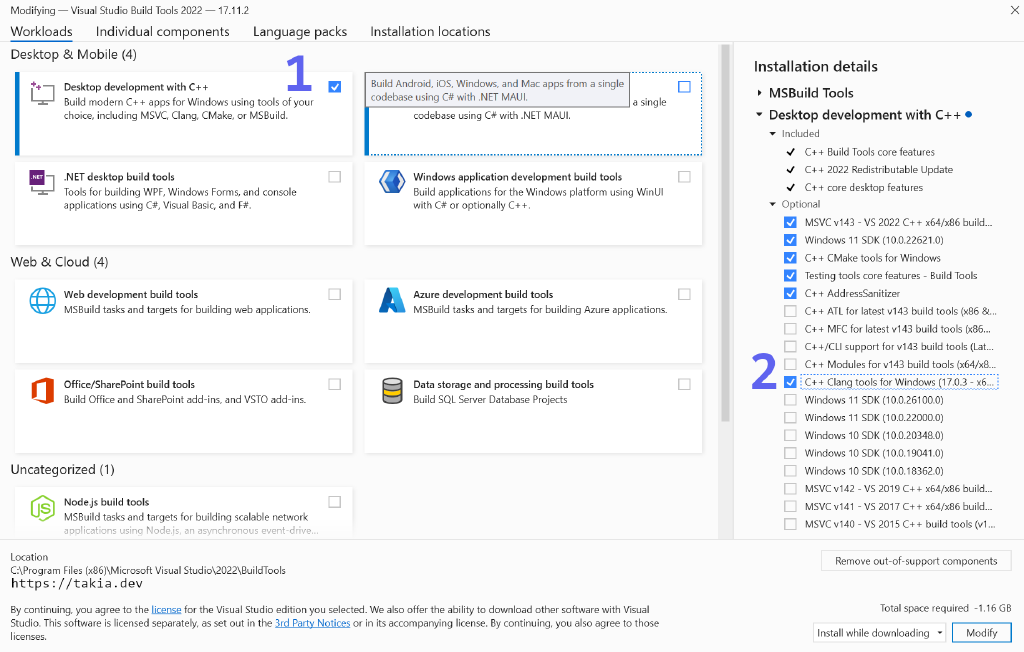The image size is (1024, 652).
Task: Click the 'Total space required' value
Action: coord(992,608)
